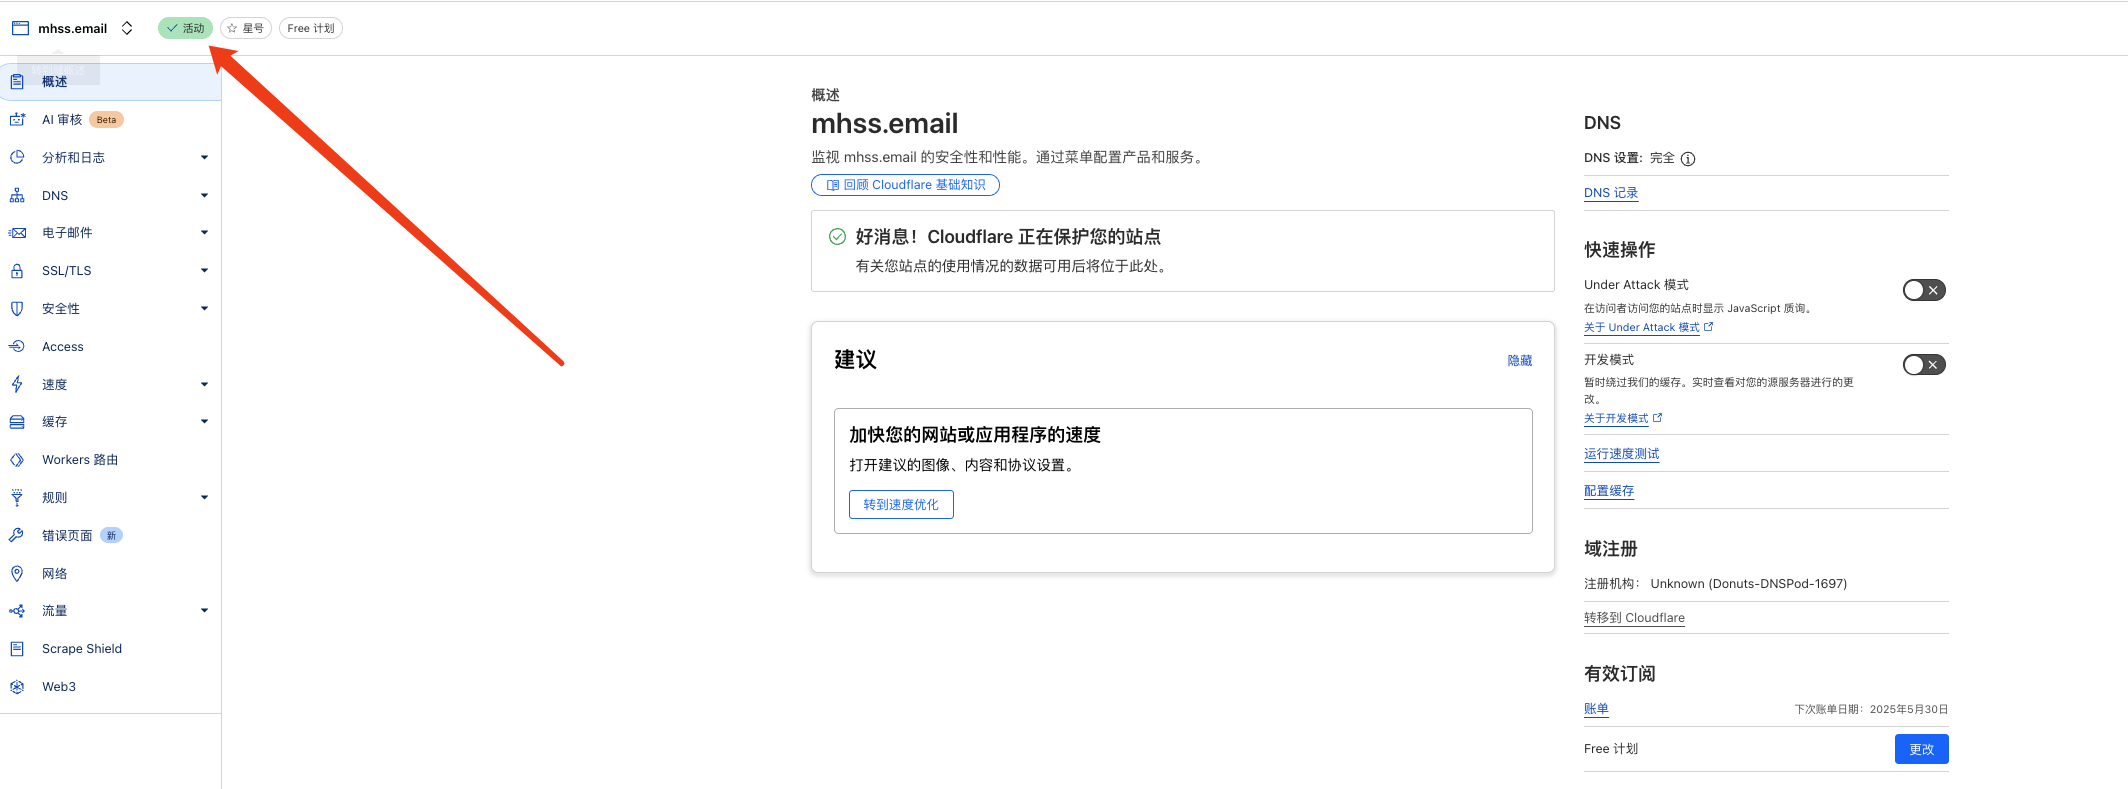
Task: Click the DNS setup info circle icon
Action: tap(1688, 159)
